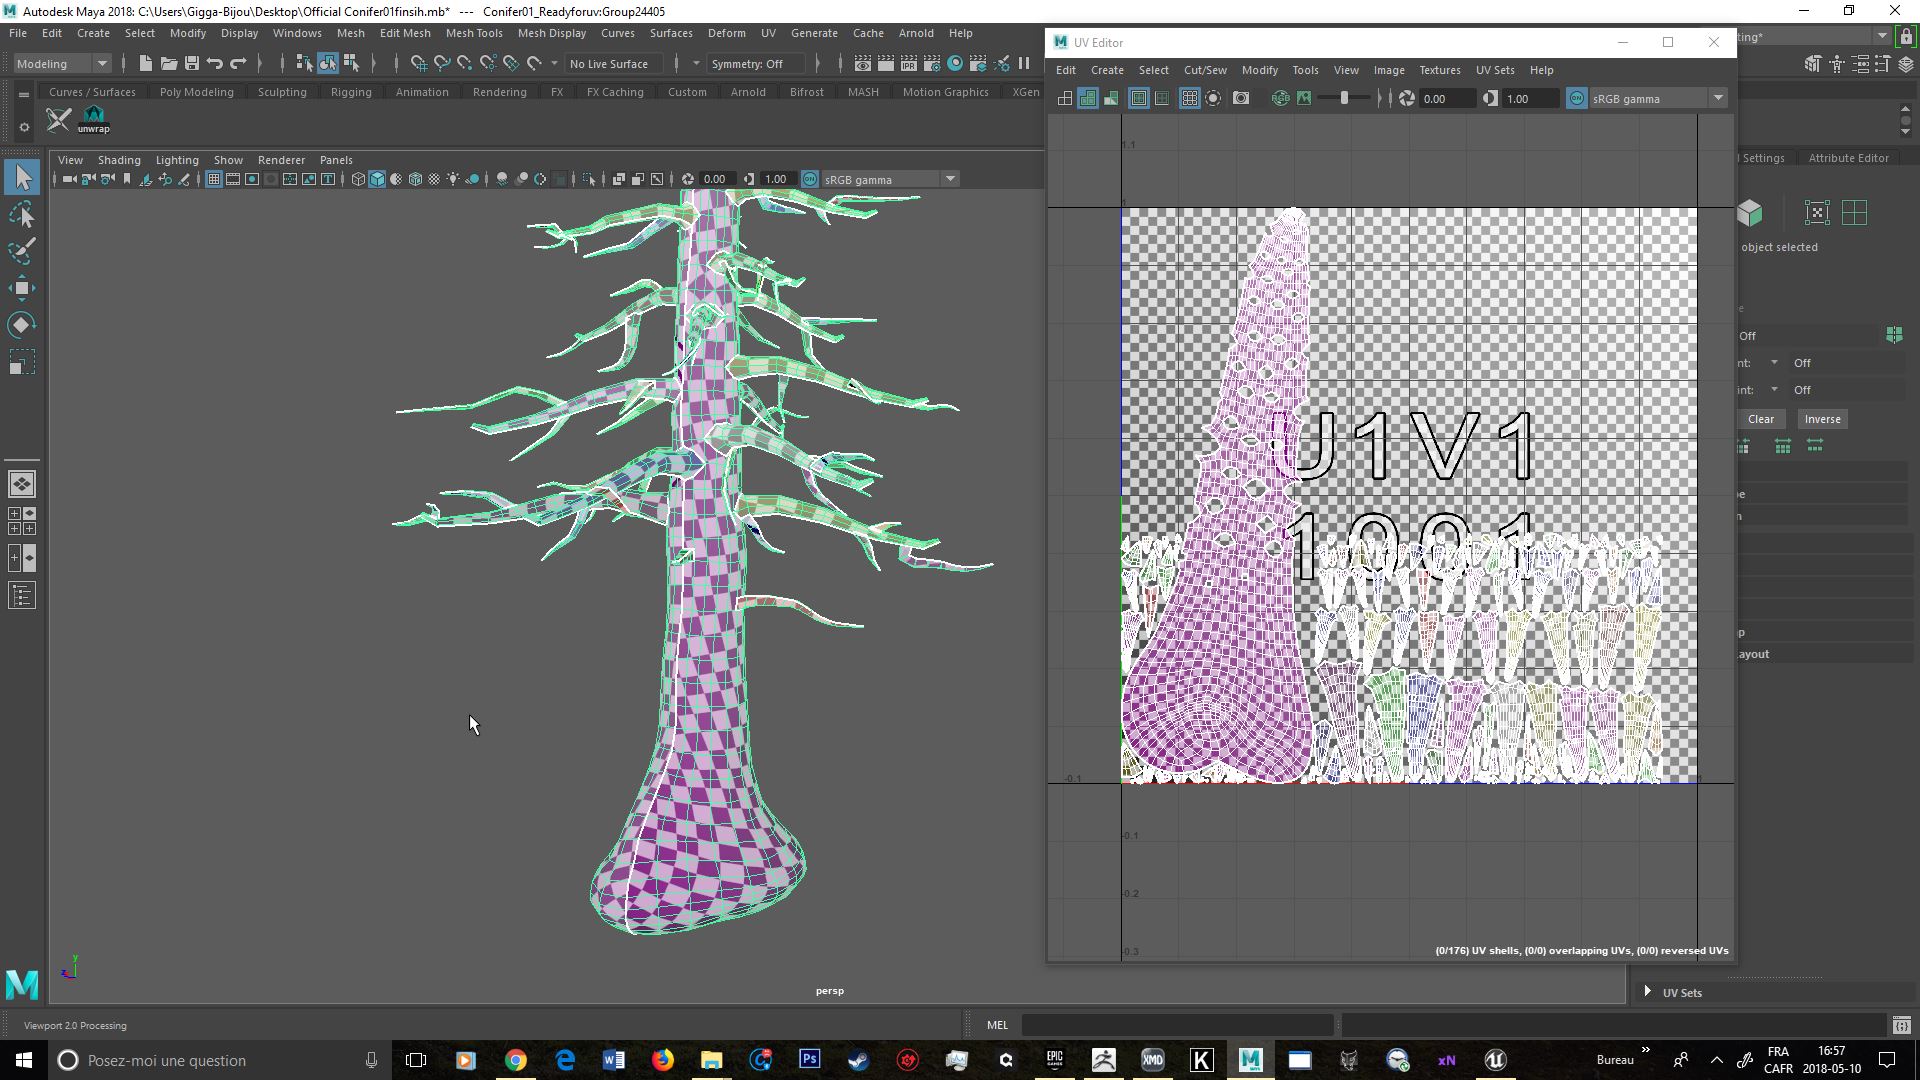Click the unwrap shelf icon
Screen dimensions: 1920x1080
(x=94, y=120)
